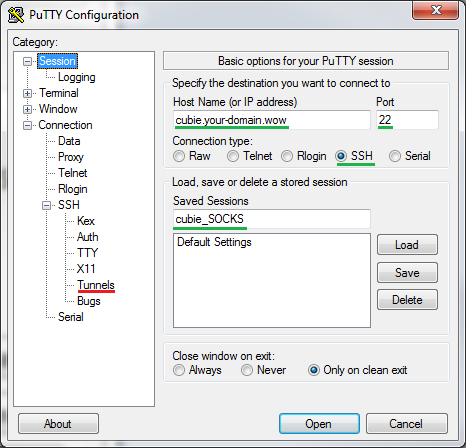
Task: Select Default Settings in sessions list
Action: [x=214, y=242]
